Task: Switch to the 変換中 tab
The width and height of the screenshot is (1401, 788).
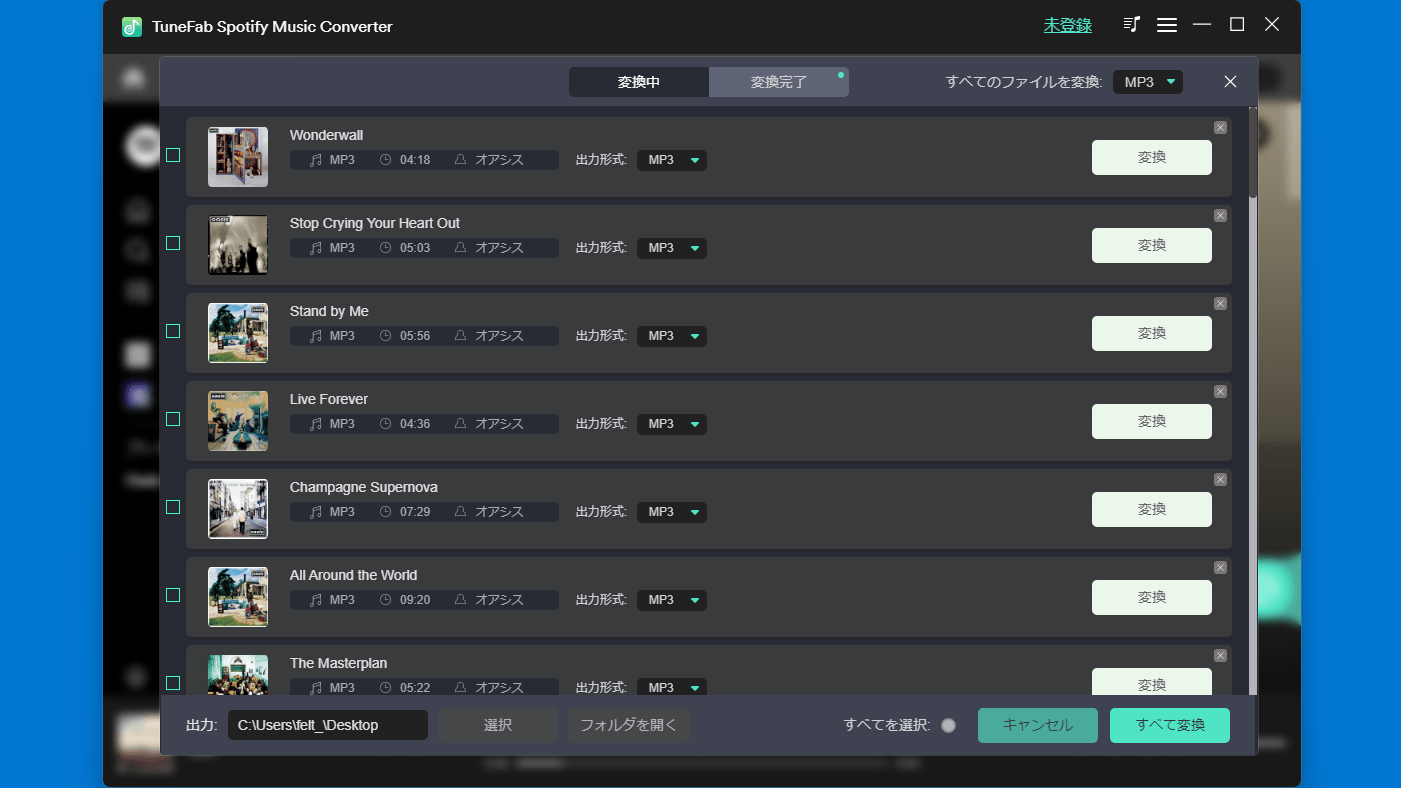Action: (639, 82)
